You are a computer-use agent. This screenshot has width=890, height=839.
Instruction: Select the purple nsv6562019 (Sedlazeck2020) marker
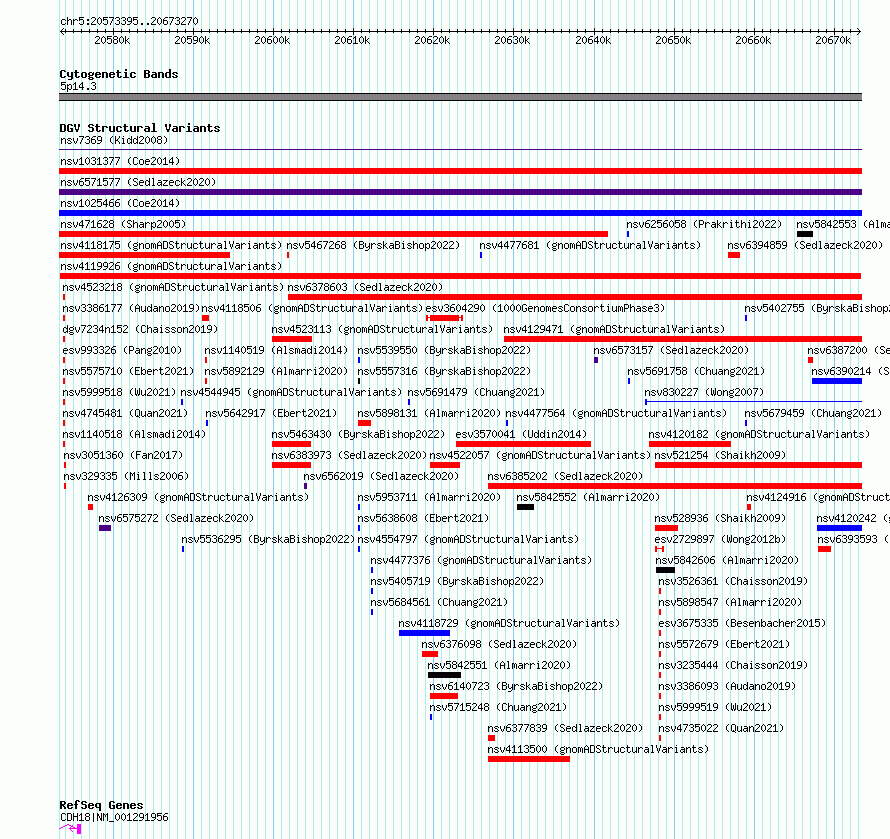click(x=305, y=486)
